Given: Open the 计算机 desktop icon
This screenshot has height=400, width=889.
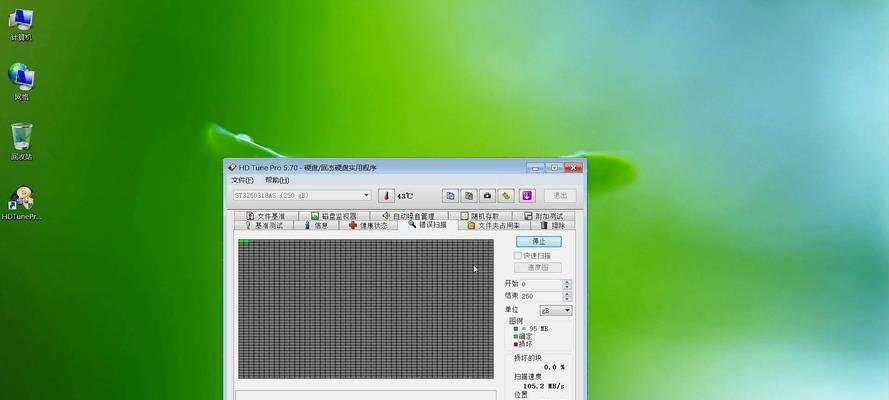Looking at the screenshot, I should pos(21,24).
